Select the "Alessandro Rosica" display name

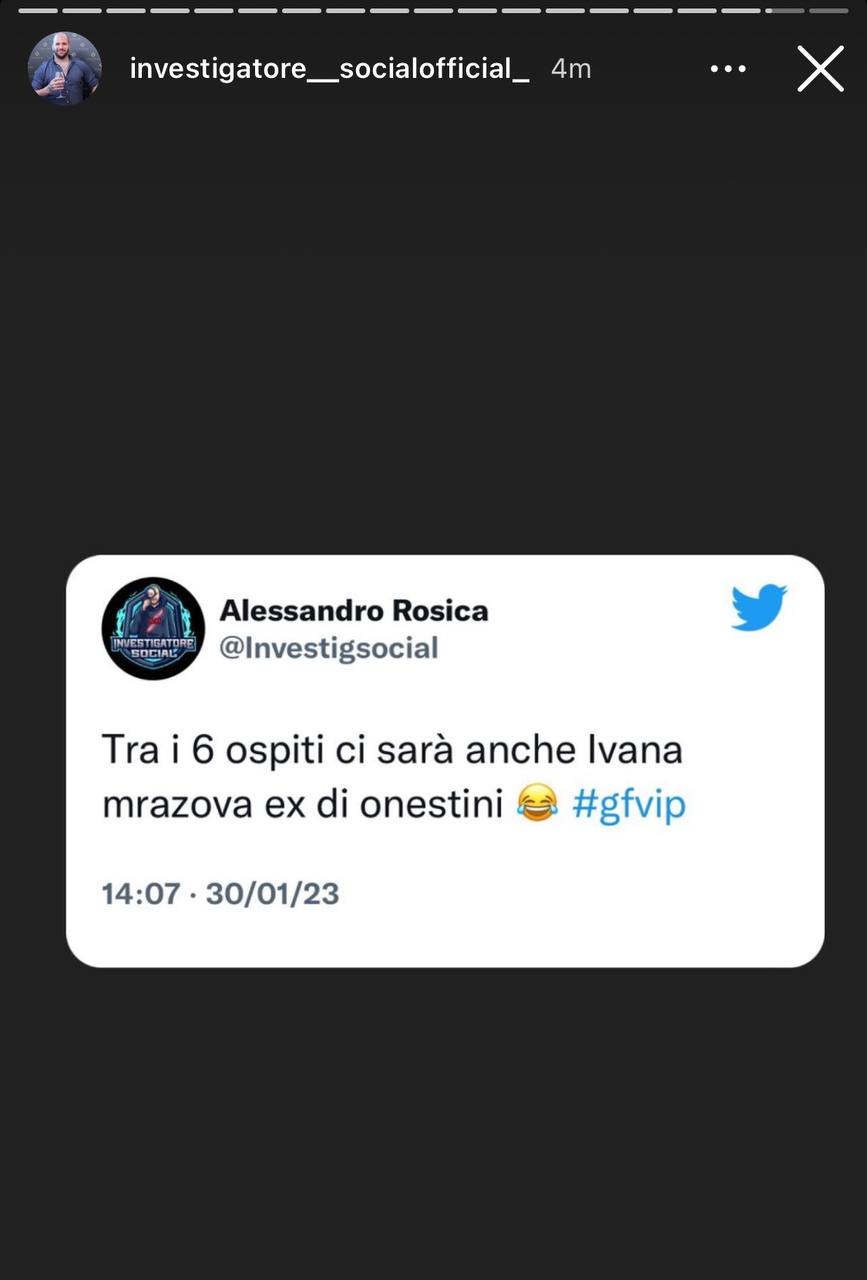click(x=354, y=610)
